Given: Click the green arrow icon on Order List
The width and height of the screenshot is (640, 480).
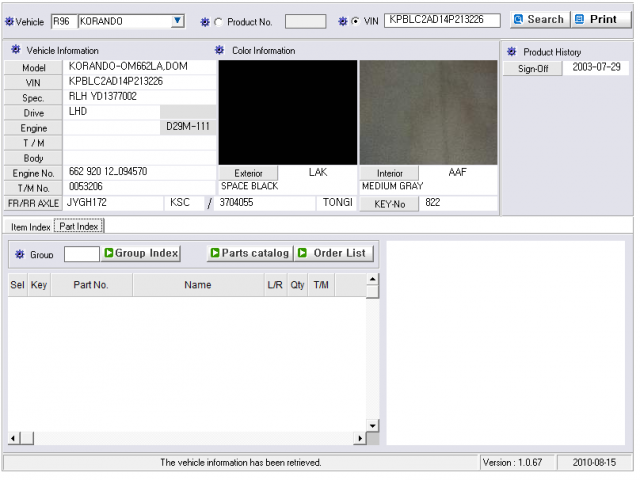Looking at the screenshot, I should click(302, 253).
